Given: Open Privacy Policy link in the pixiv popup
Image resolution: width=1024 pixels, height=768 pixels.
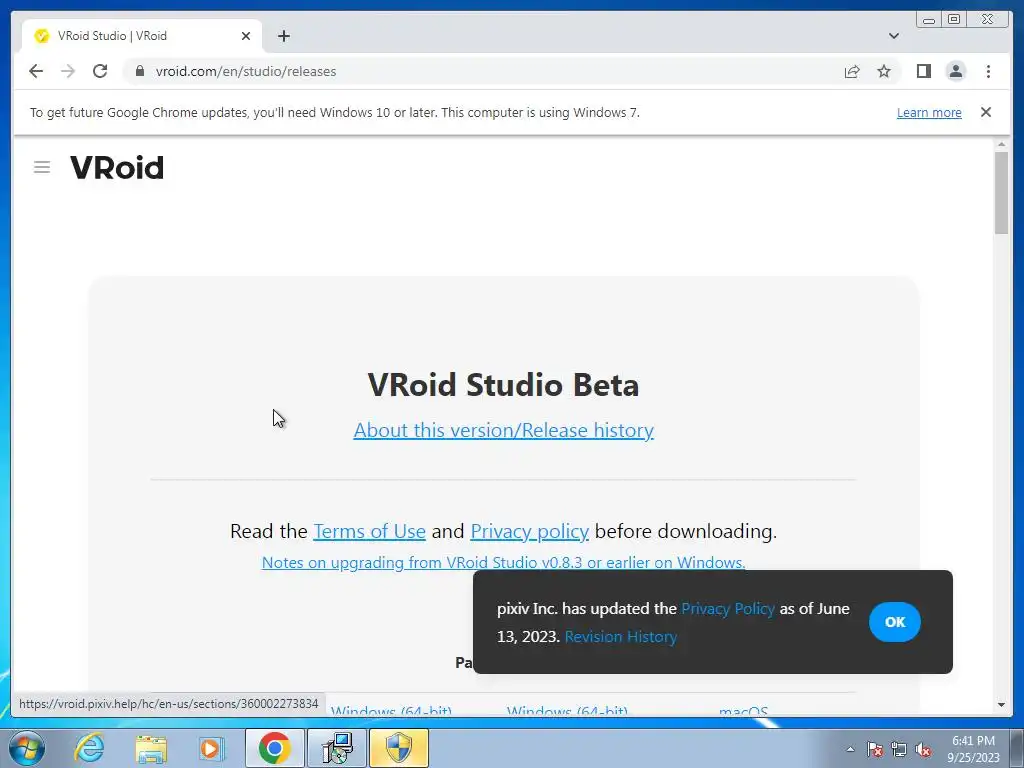Looking at the screenshot, I should point(728,609).
